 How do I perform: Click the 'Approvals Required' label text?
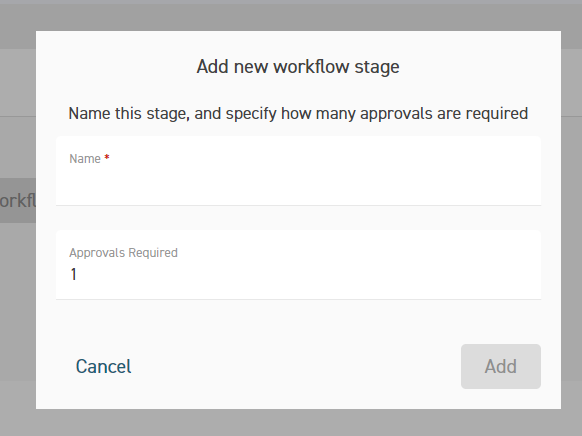[x=123, y=253]
